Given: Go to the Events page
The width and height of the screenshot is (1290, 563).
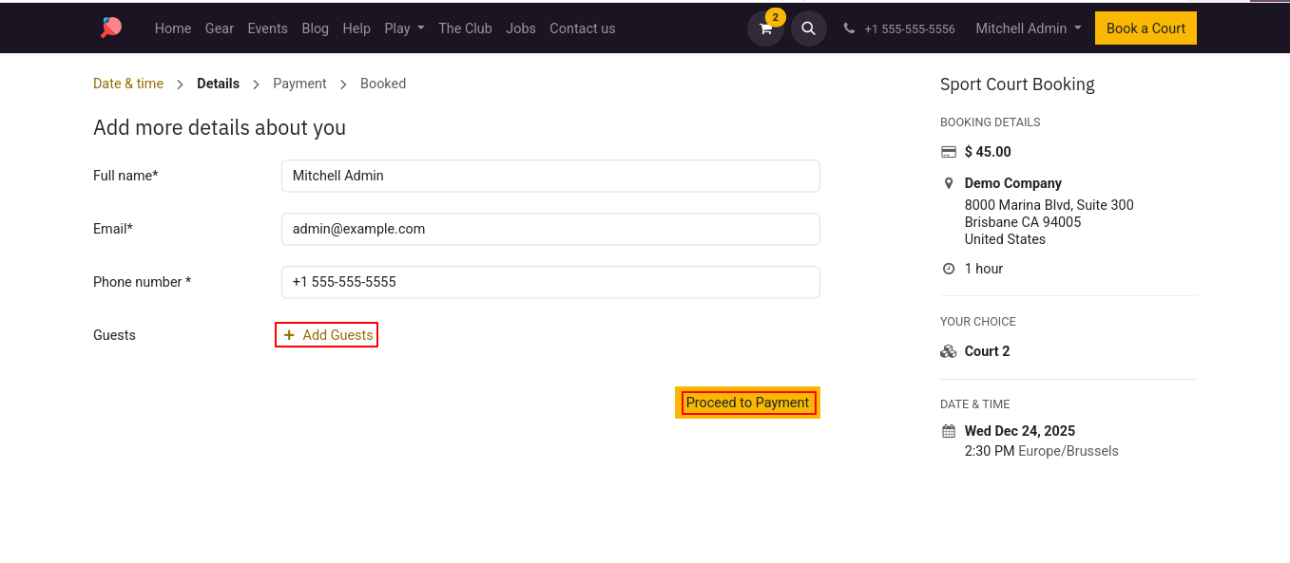Looking at the screenshot, I should 267,28.
